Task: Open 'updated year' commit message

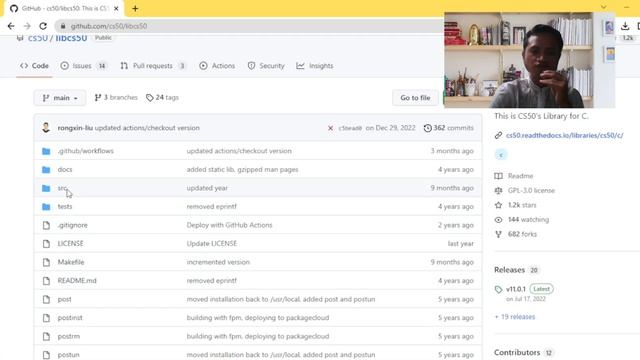Action: 207,188
